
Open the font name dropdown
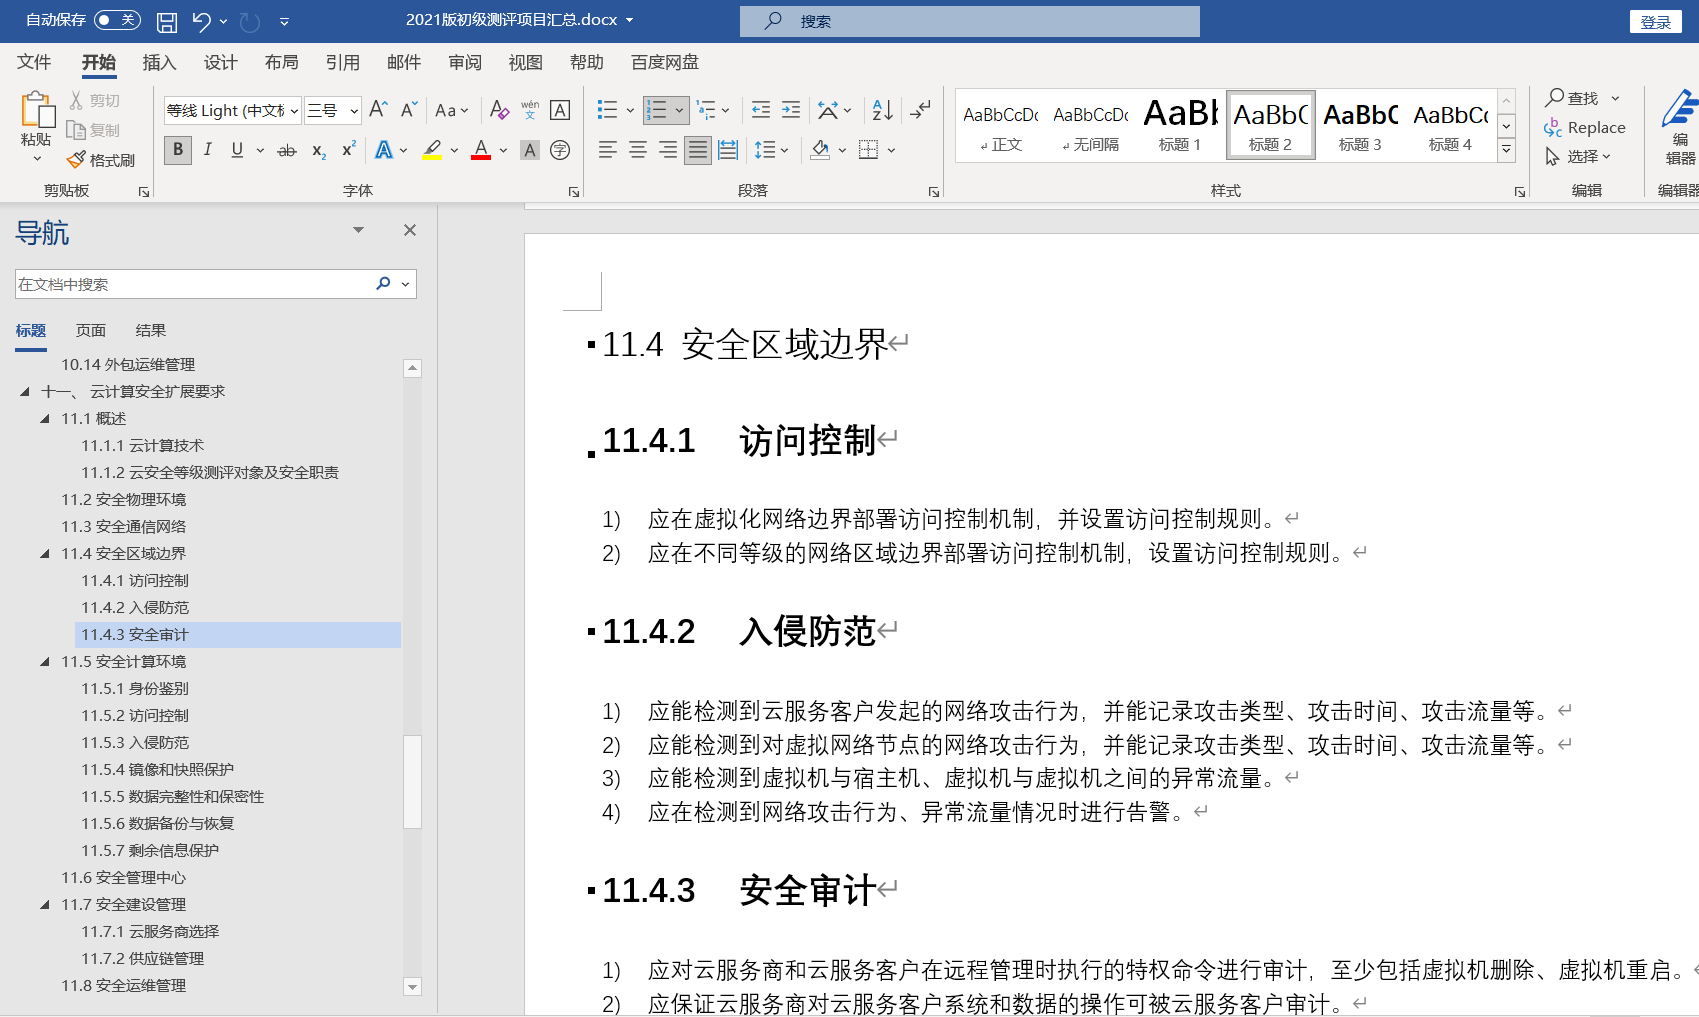click(x=294, y=110)
